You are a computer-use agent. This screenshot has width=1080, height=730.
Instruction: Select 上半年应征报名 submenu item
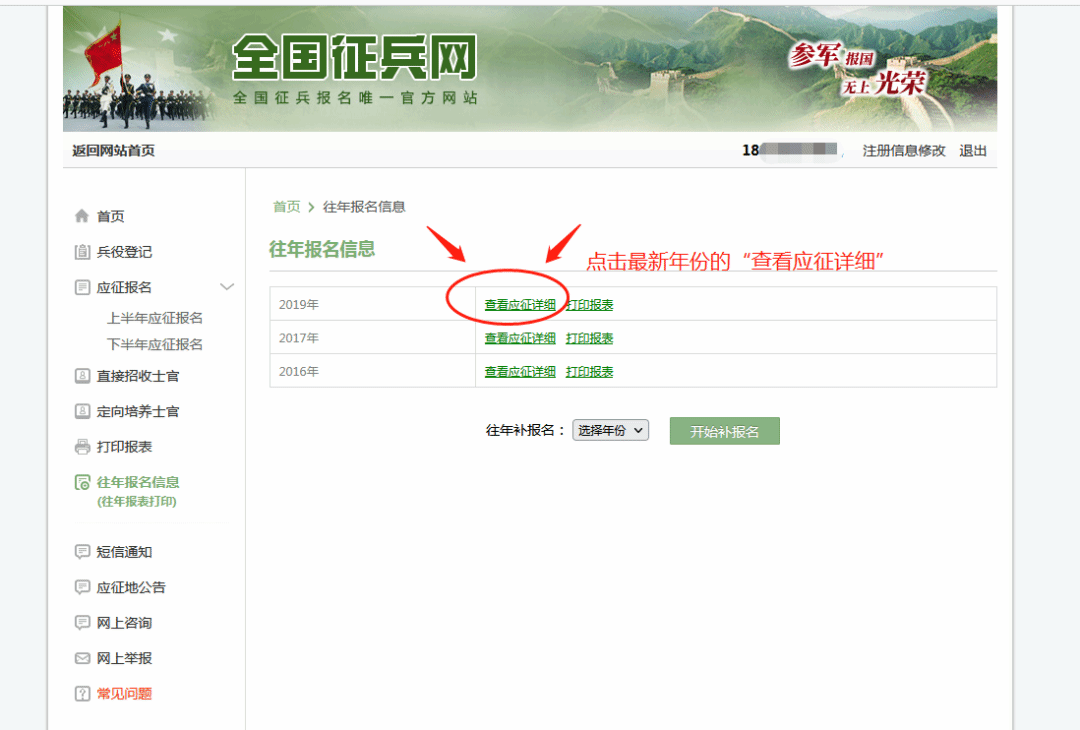click(155, 318)
